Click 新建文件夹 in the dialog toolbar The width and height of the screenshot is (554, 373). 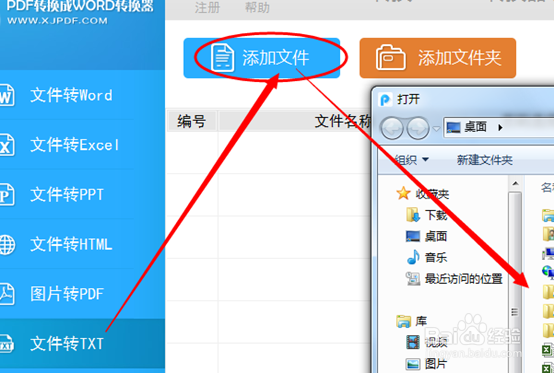[x=484, y=160]
